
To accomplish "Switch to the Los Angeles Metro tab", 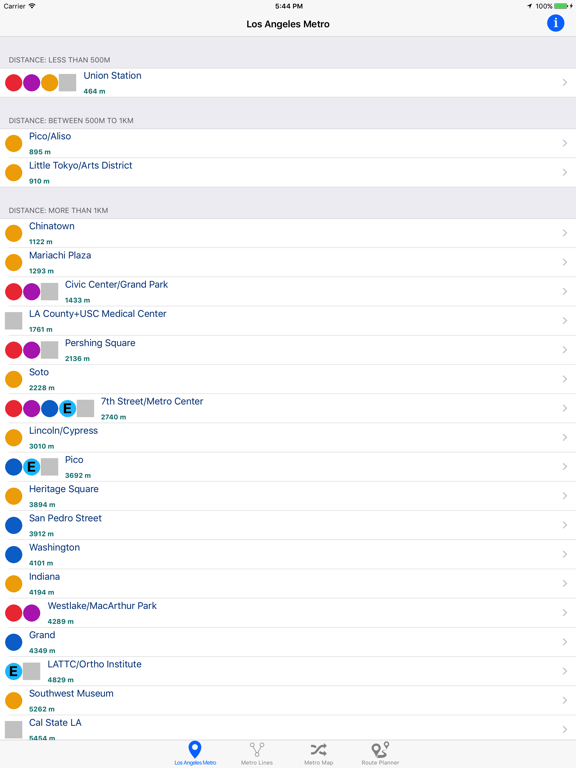I will click(195, 753).
